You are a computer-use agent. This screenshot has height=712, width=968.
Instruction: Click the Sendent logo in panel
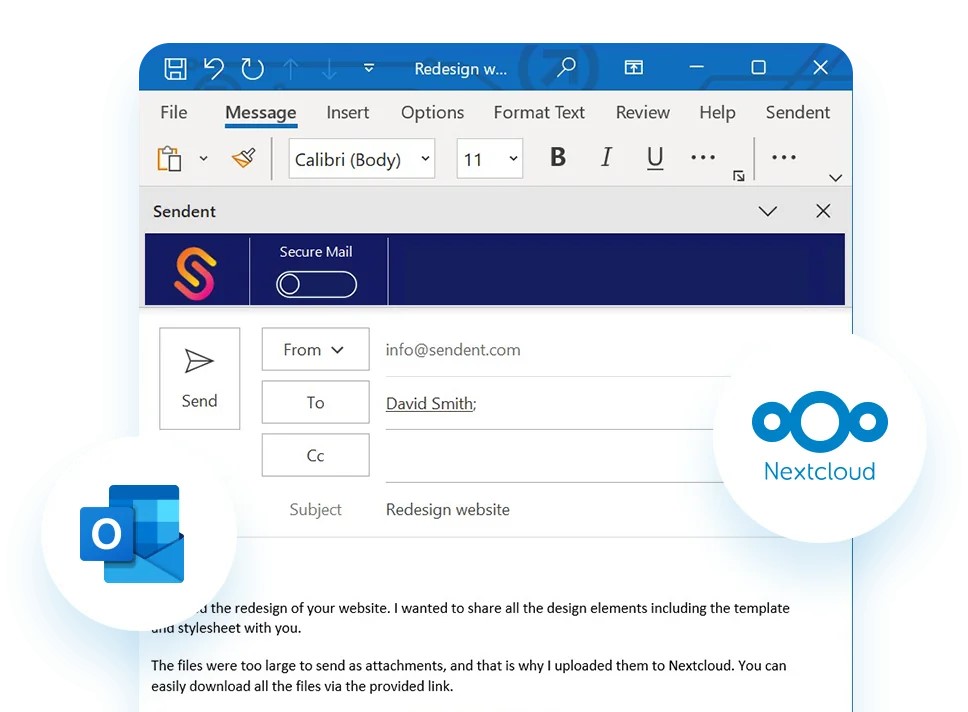point(195,272)
